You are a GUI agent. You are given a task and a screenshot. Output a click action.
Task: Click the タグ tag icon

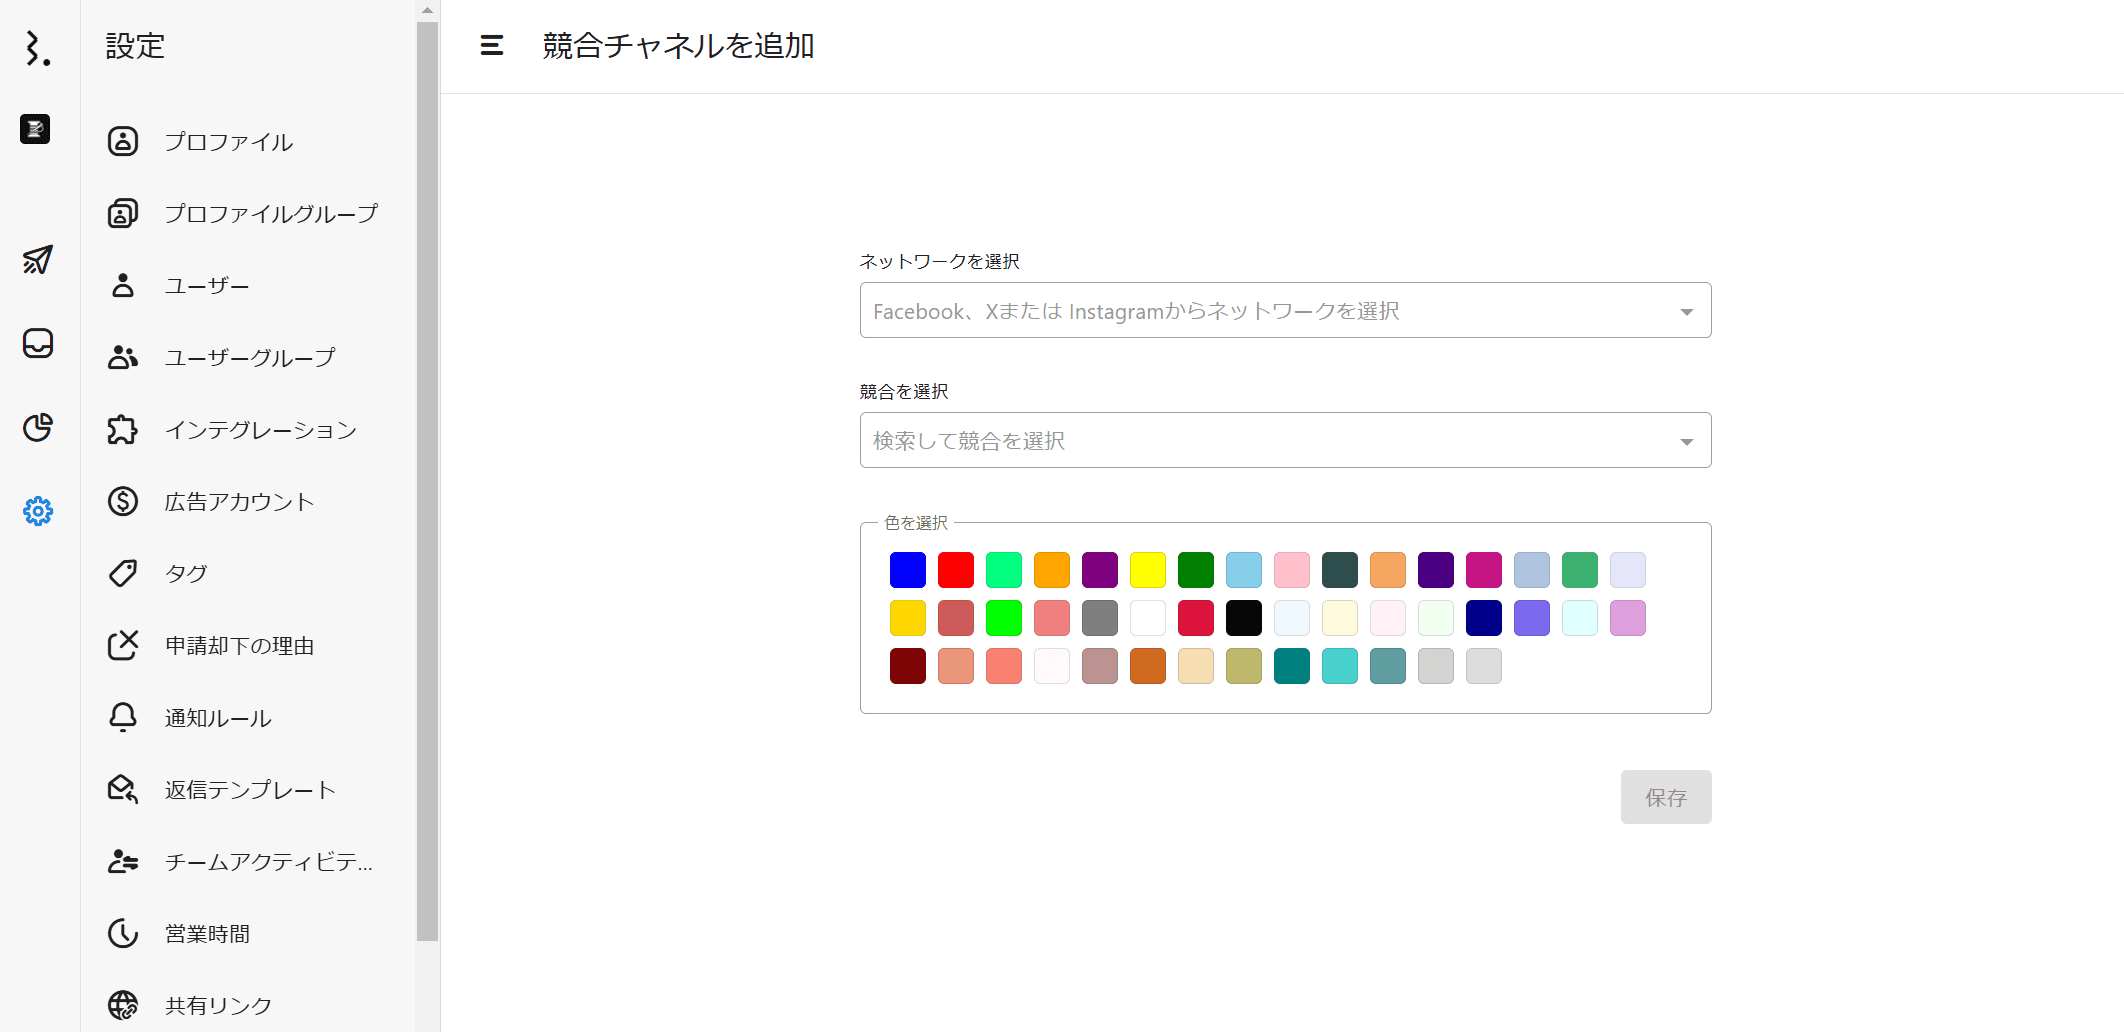point(123,573)
